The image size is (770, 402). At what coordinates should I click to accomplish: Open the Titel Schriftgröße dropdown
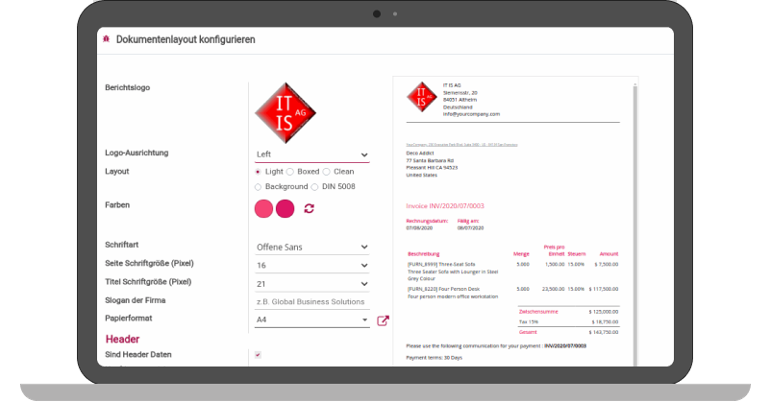(311, 284)
